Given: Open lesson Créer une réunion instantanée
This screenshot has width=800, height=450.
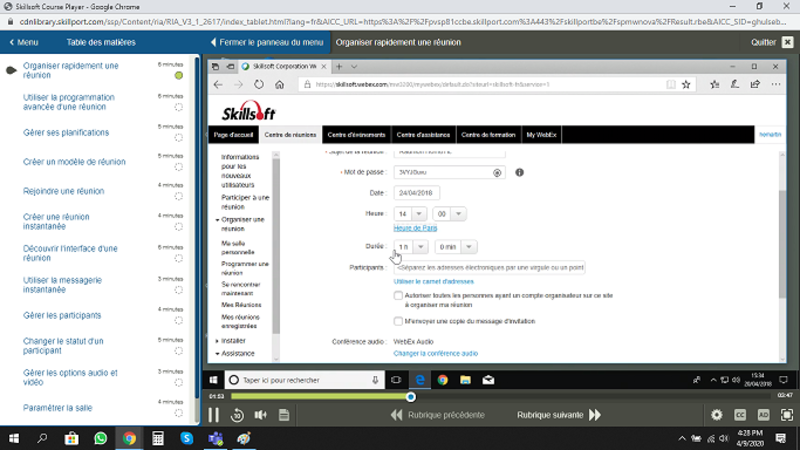Looking at the screenshot, I should click(x=56, y=221).
